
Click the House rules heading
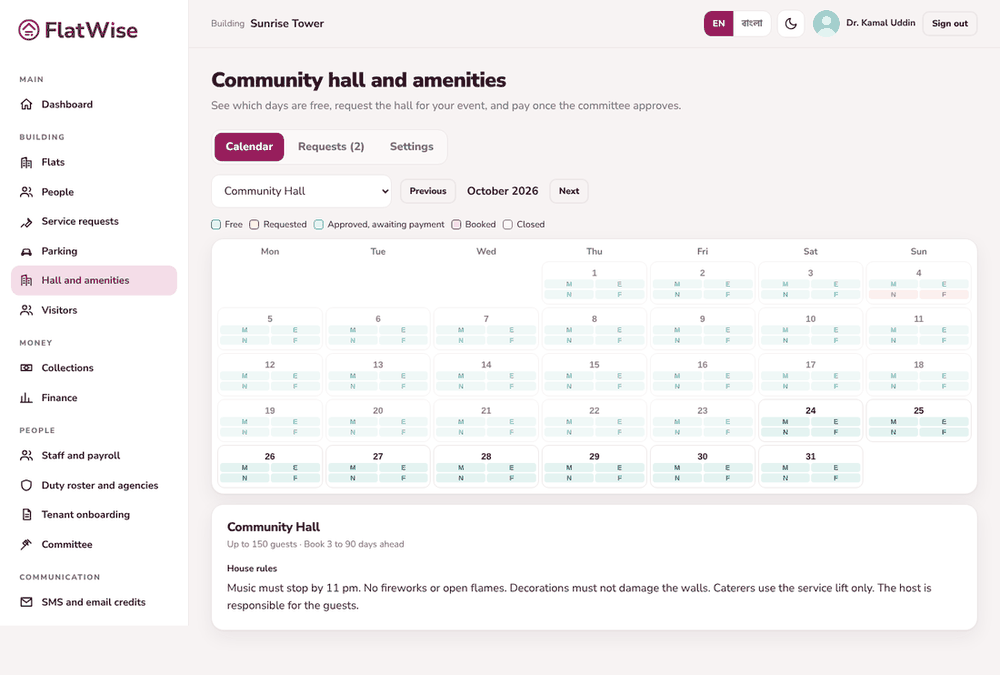tap(252, 568)
